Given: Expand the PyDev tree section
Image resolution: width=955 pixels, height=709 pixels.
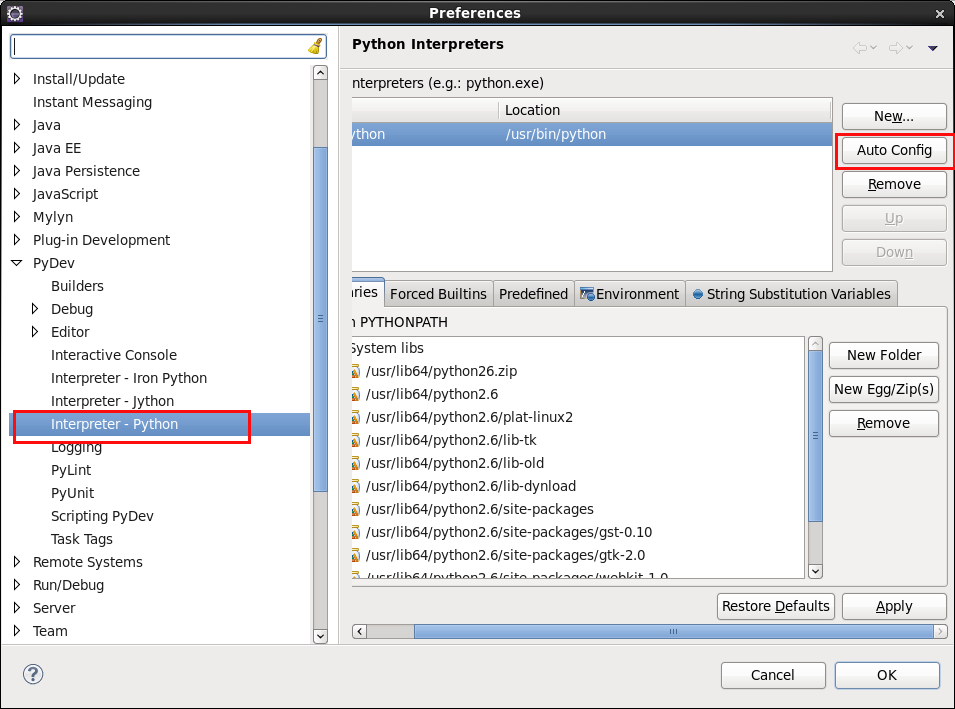Looking at the screenshot, I should tap(17, 262).
